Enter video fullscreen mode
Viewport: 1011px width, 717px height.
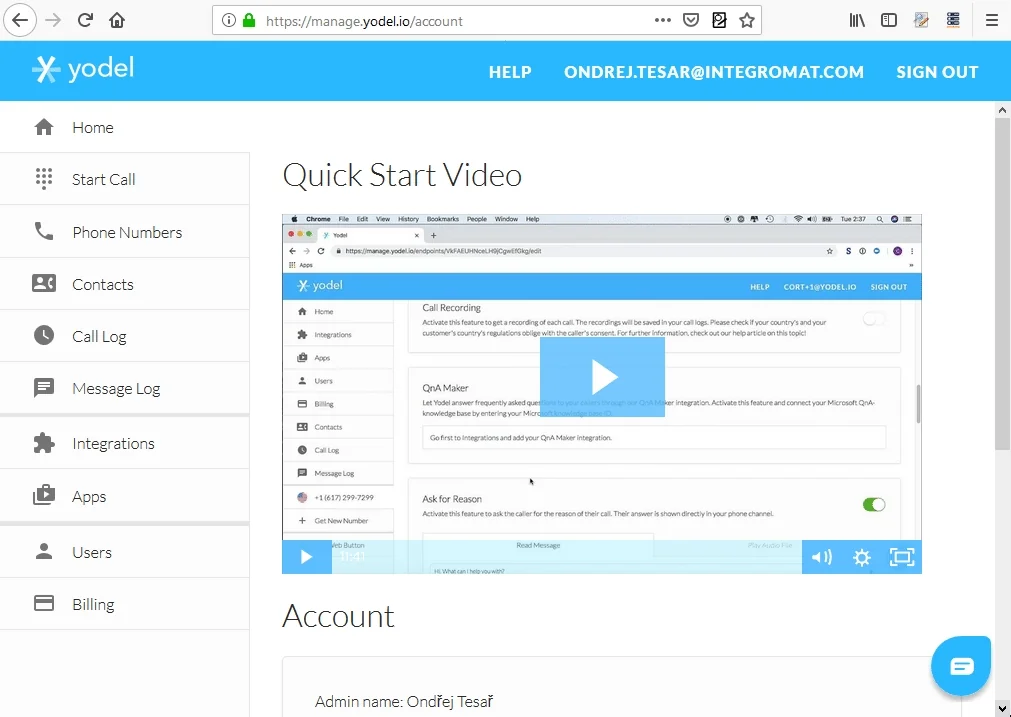(901, 557)
